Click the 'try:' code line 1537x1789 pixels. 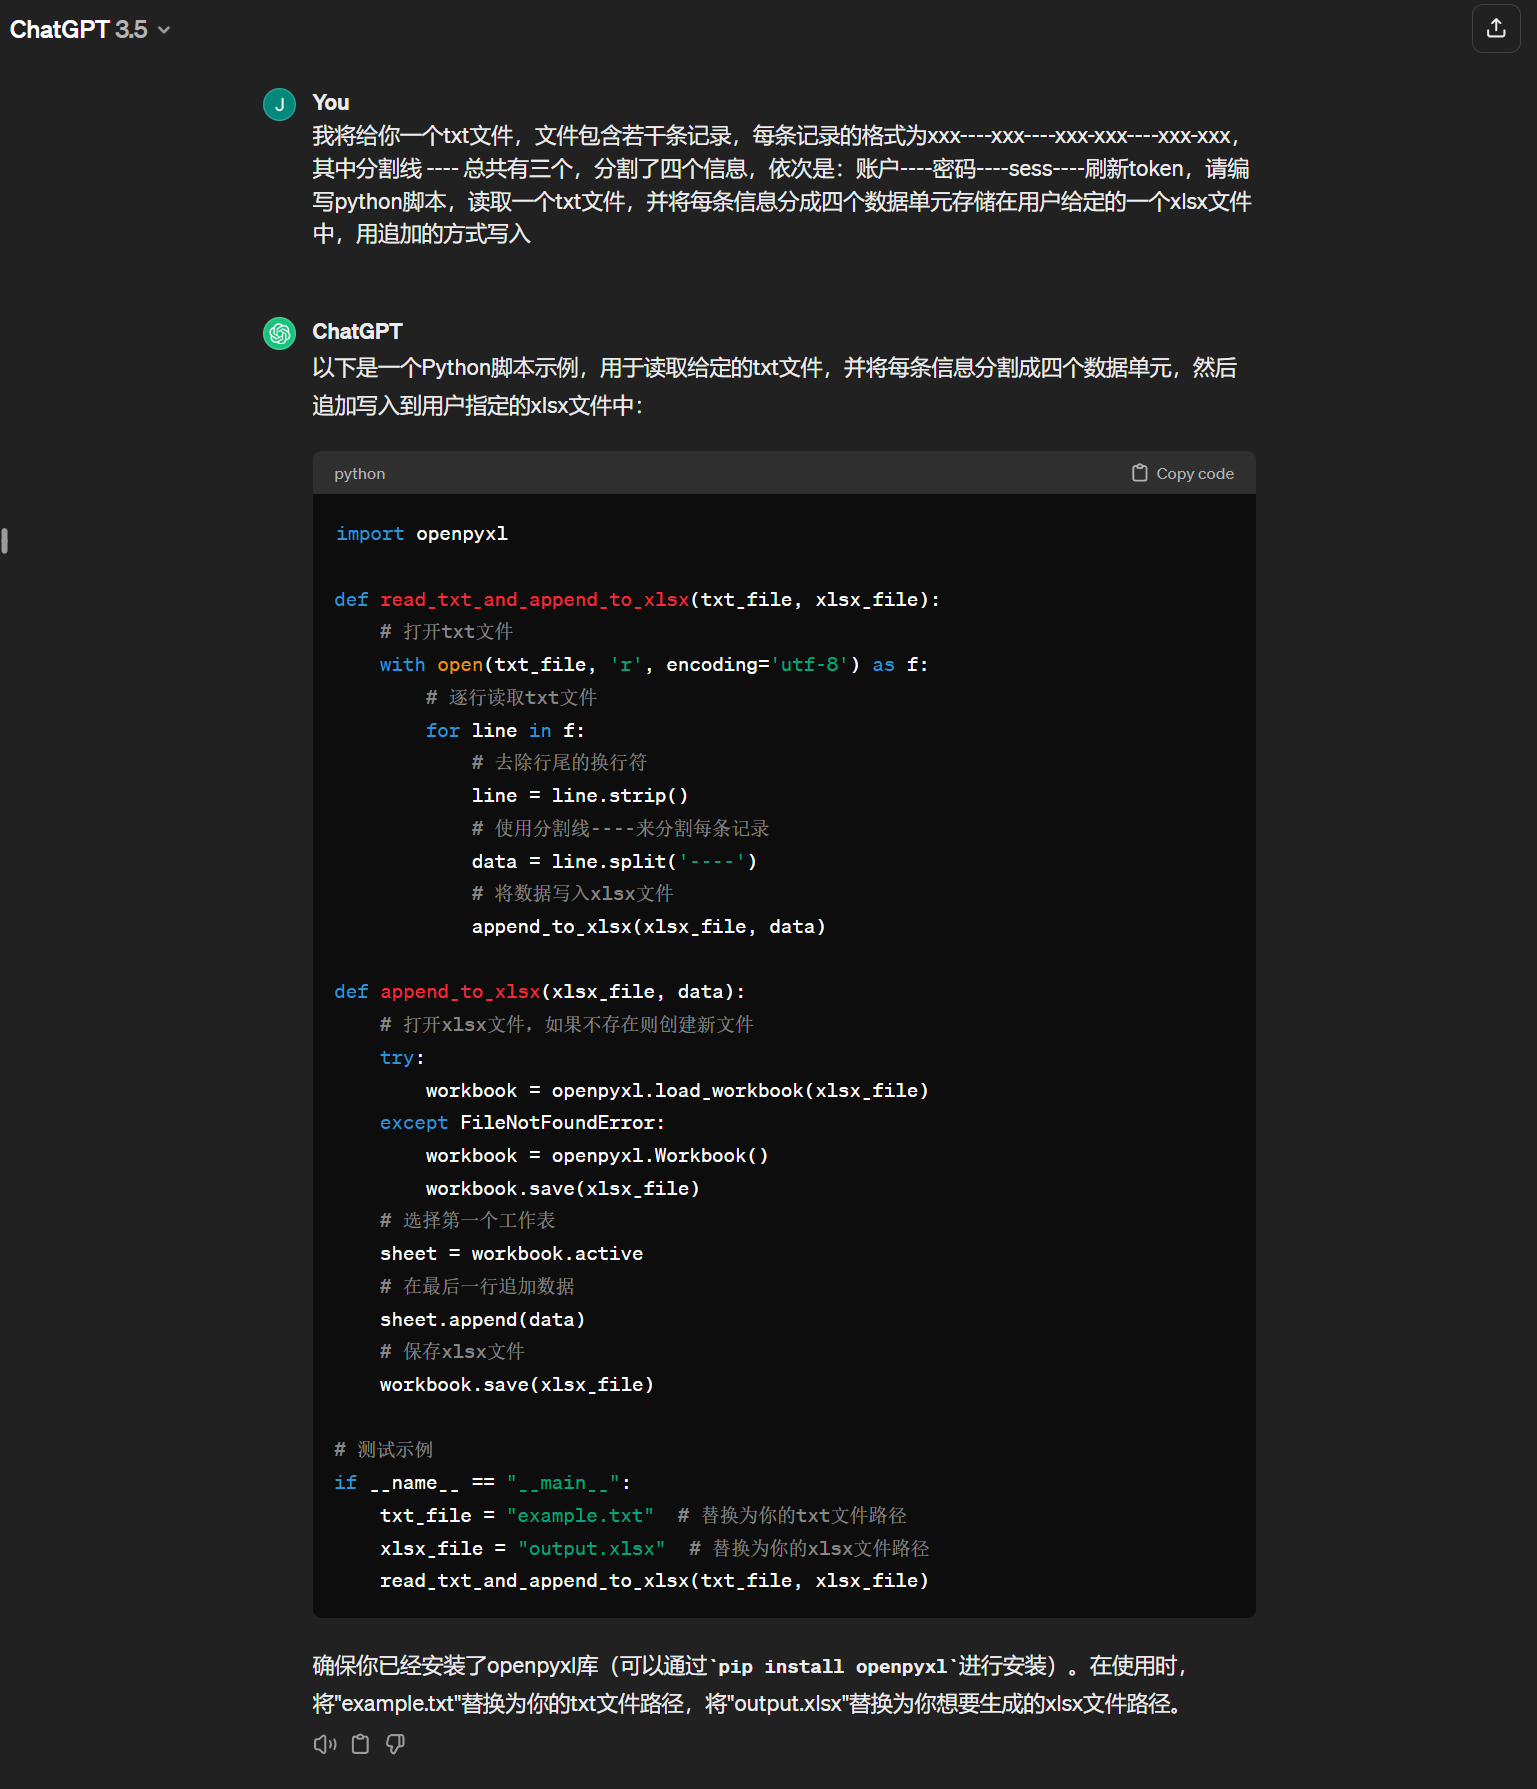click(402, 1058)
